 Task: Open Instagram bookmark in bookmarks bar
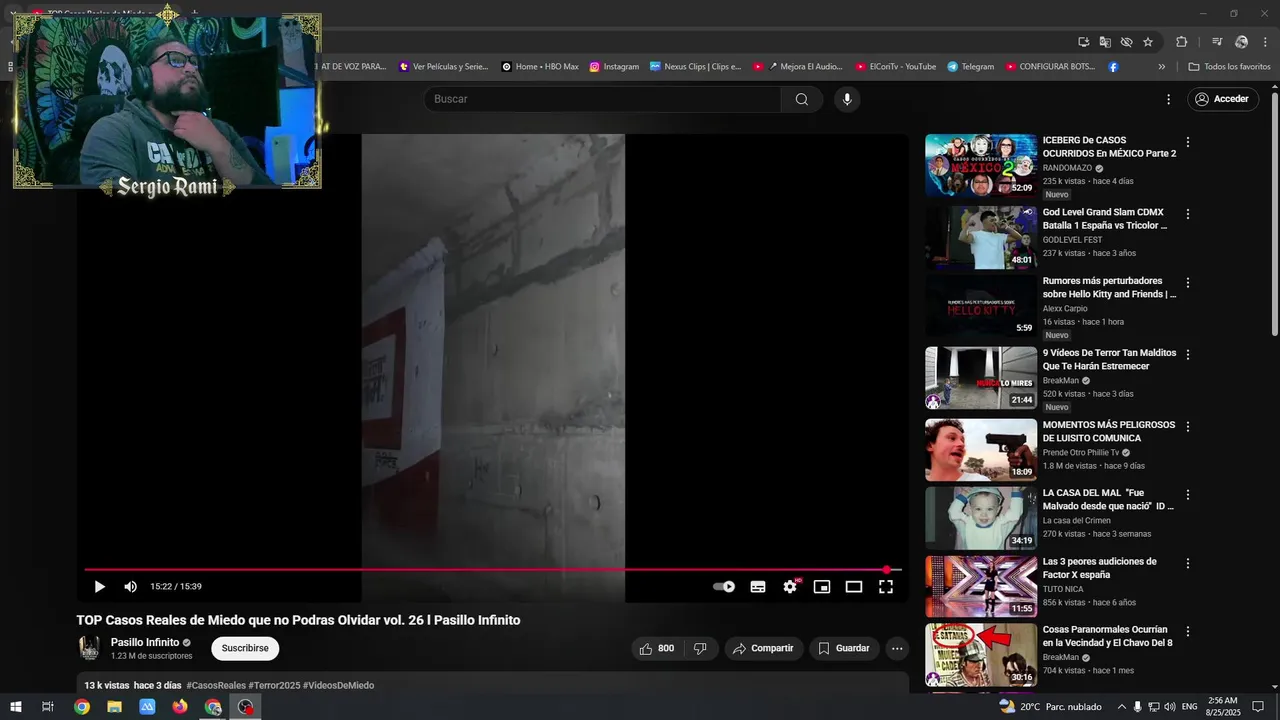coord(614,67)
